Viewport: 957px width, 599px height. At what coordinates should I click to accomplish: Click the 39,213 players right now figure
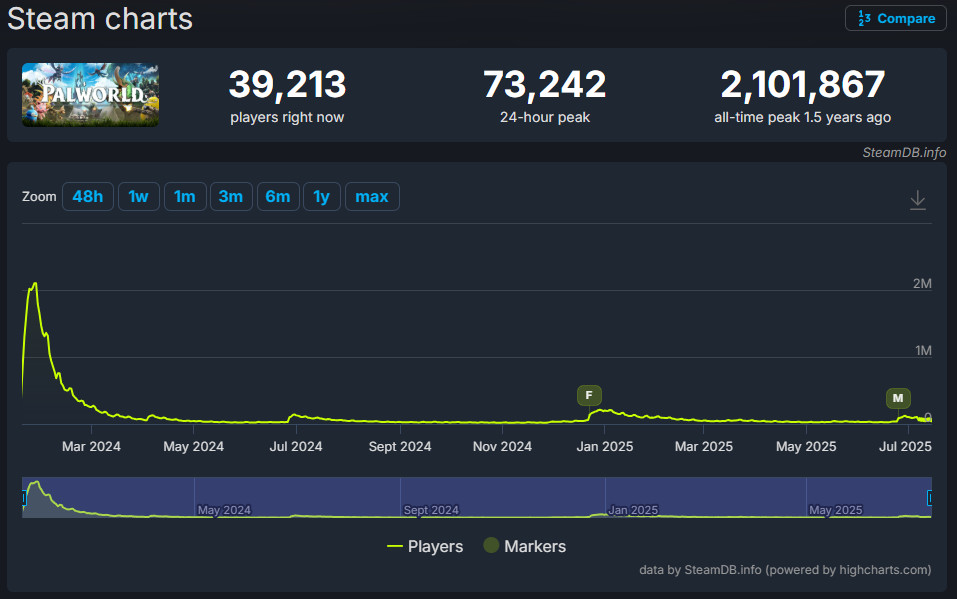(x=287, y=84)
